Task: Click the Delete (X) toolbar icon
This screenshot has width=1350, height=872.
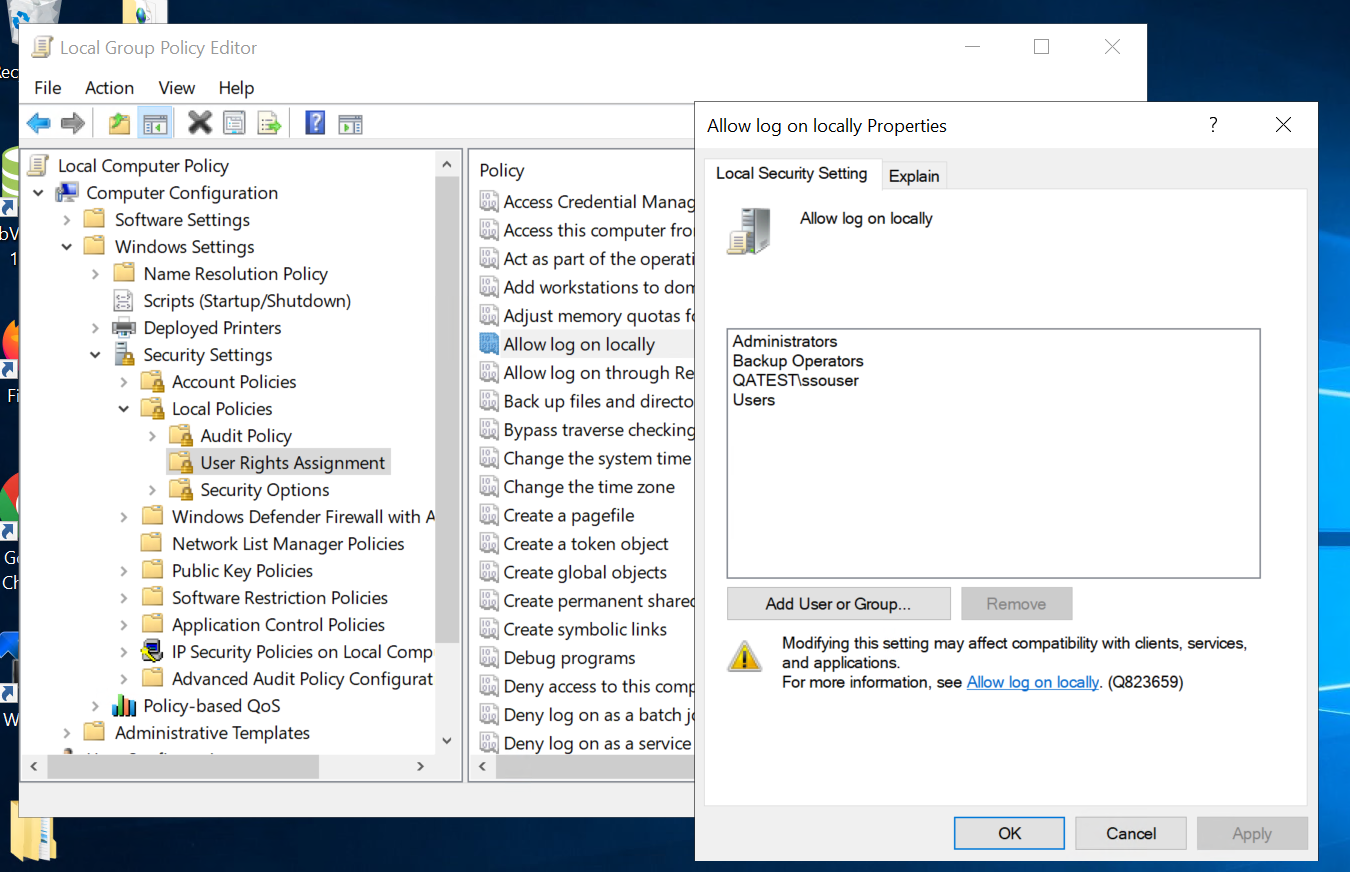Action: tap(199, 122)
